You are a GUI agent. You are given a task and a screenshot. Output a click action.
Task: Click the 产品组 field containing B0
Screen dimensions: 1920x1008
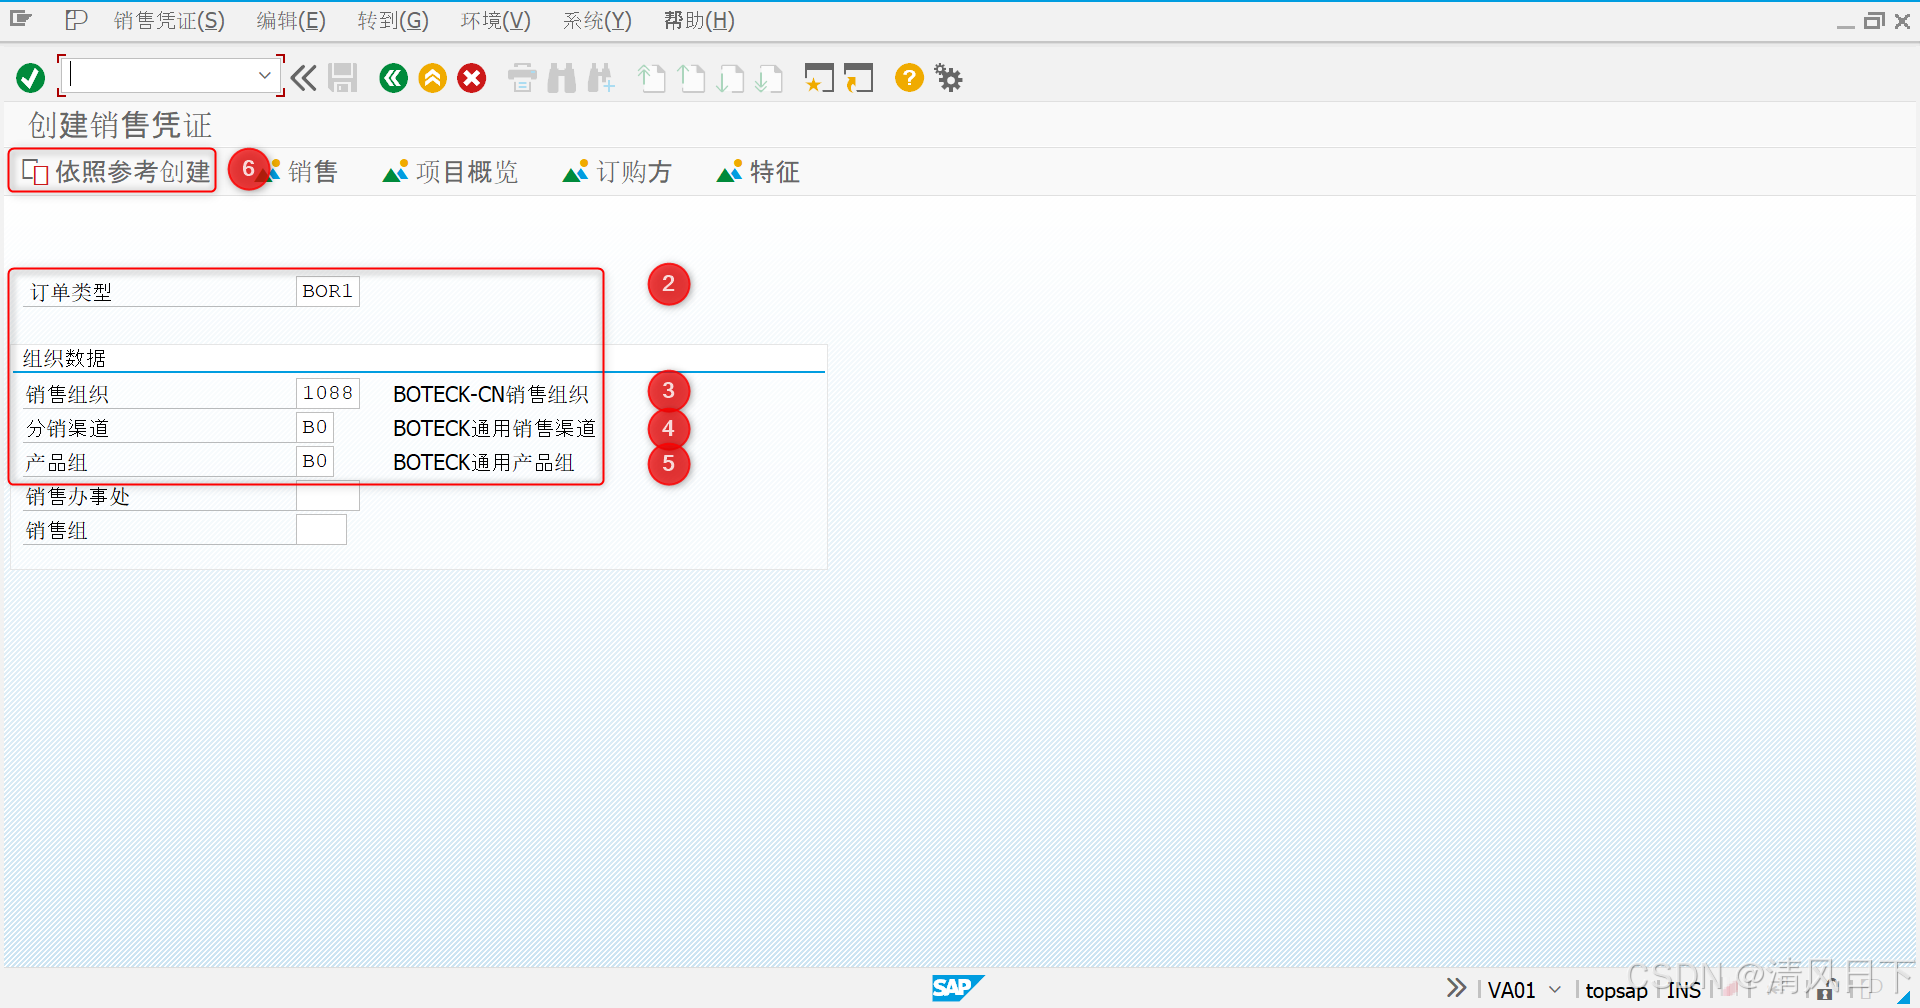coord(315,461)
